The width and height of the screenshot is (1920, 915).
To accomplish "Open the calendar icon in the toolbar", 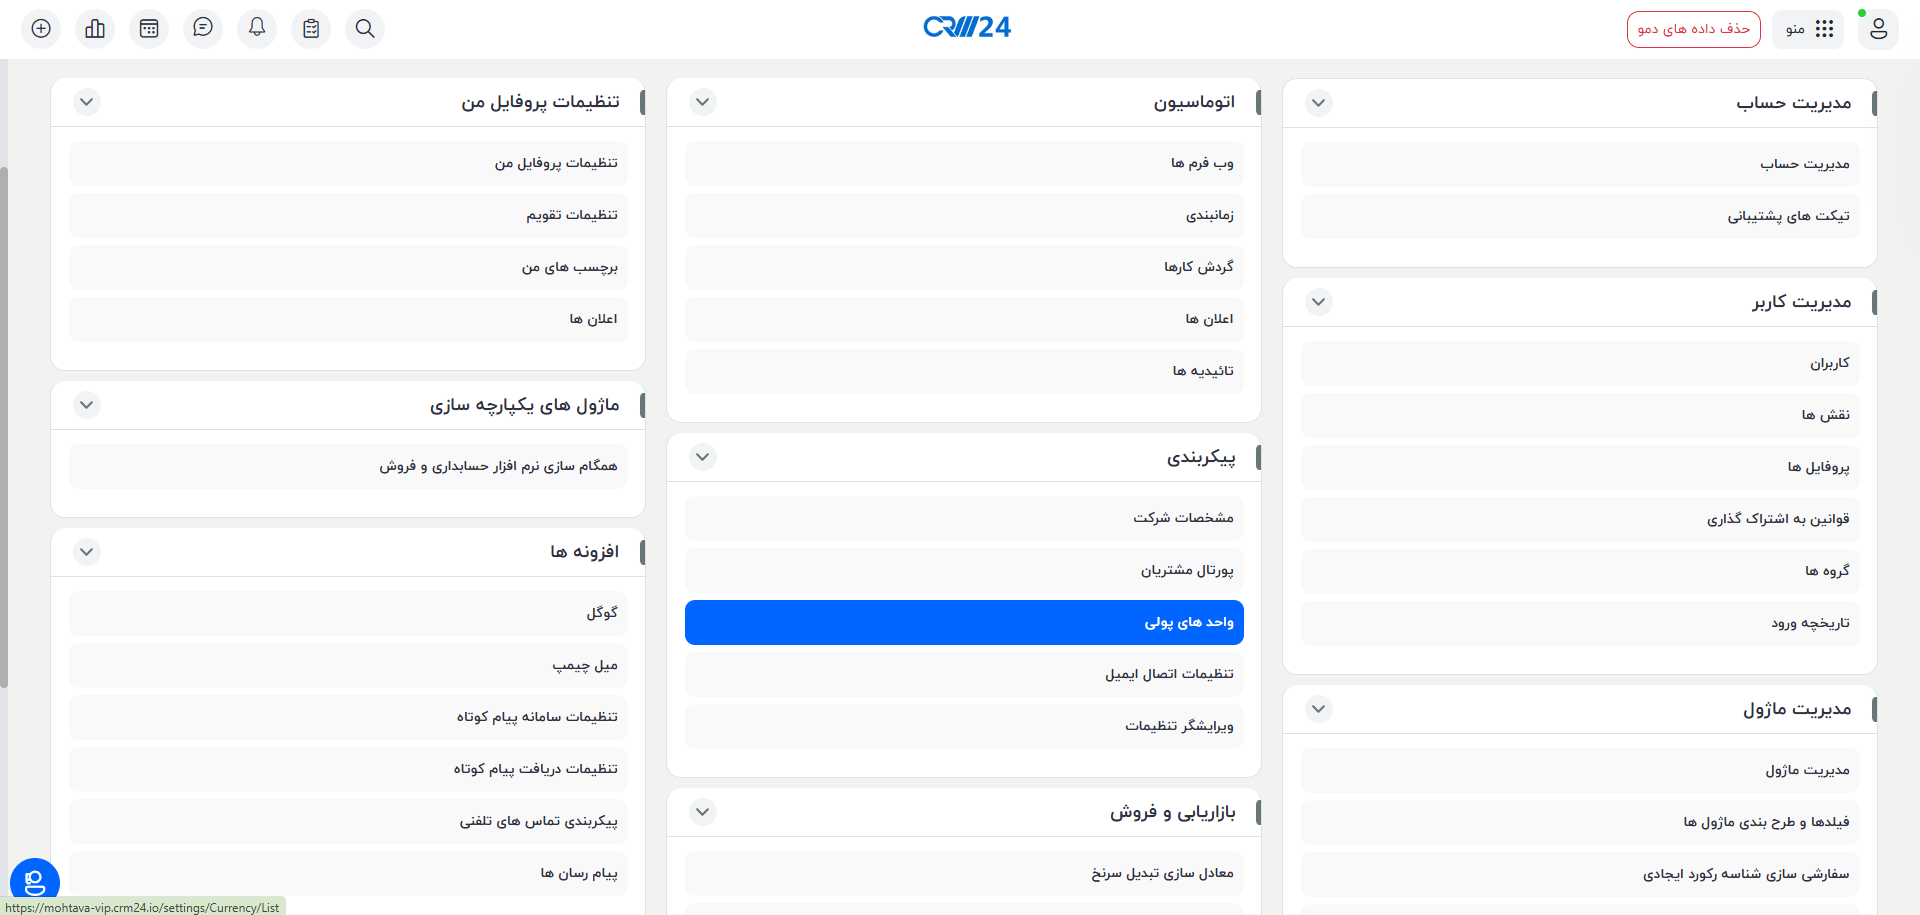I will (x=148, y=28).
